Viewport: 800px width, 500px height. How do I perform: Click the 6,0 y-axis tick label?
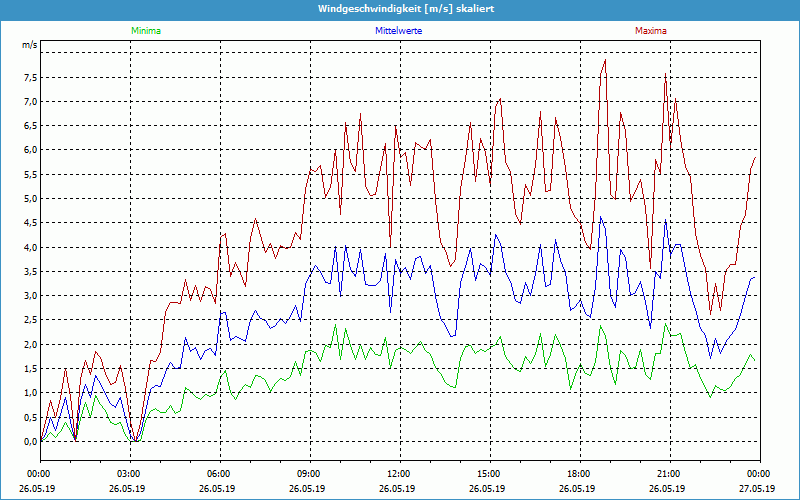[29, 150]
